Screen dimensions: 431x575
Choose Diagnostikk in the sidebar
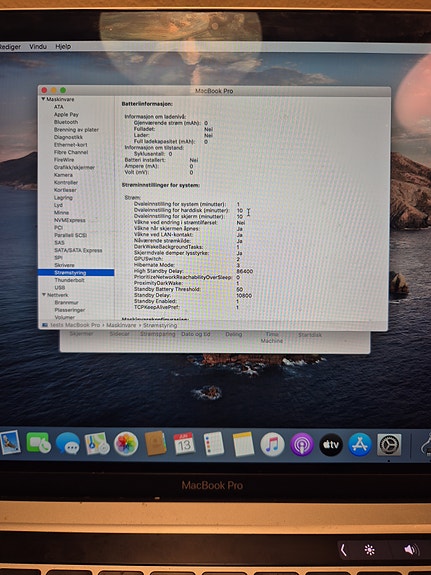tap(68, 137)
